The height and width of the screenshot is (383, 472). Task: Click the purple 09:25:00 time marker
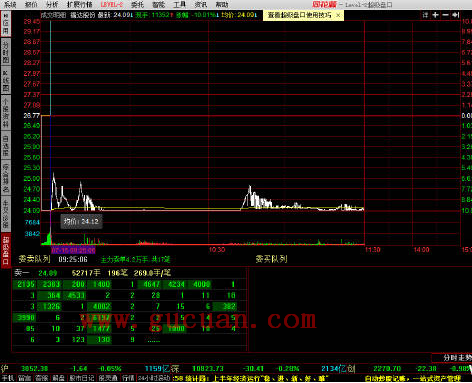(73, 250)
